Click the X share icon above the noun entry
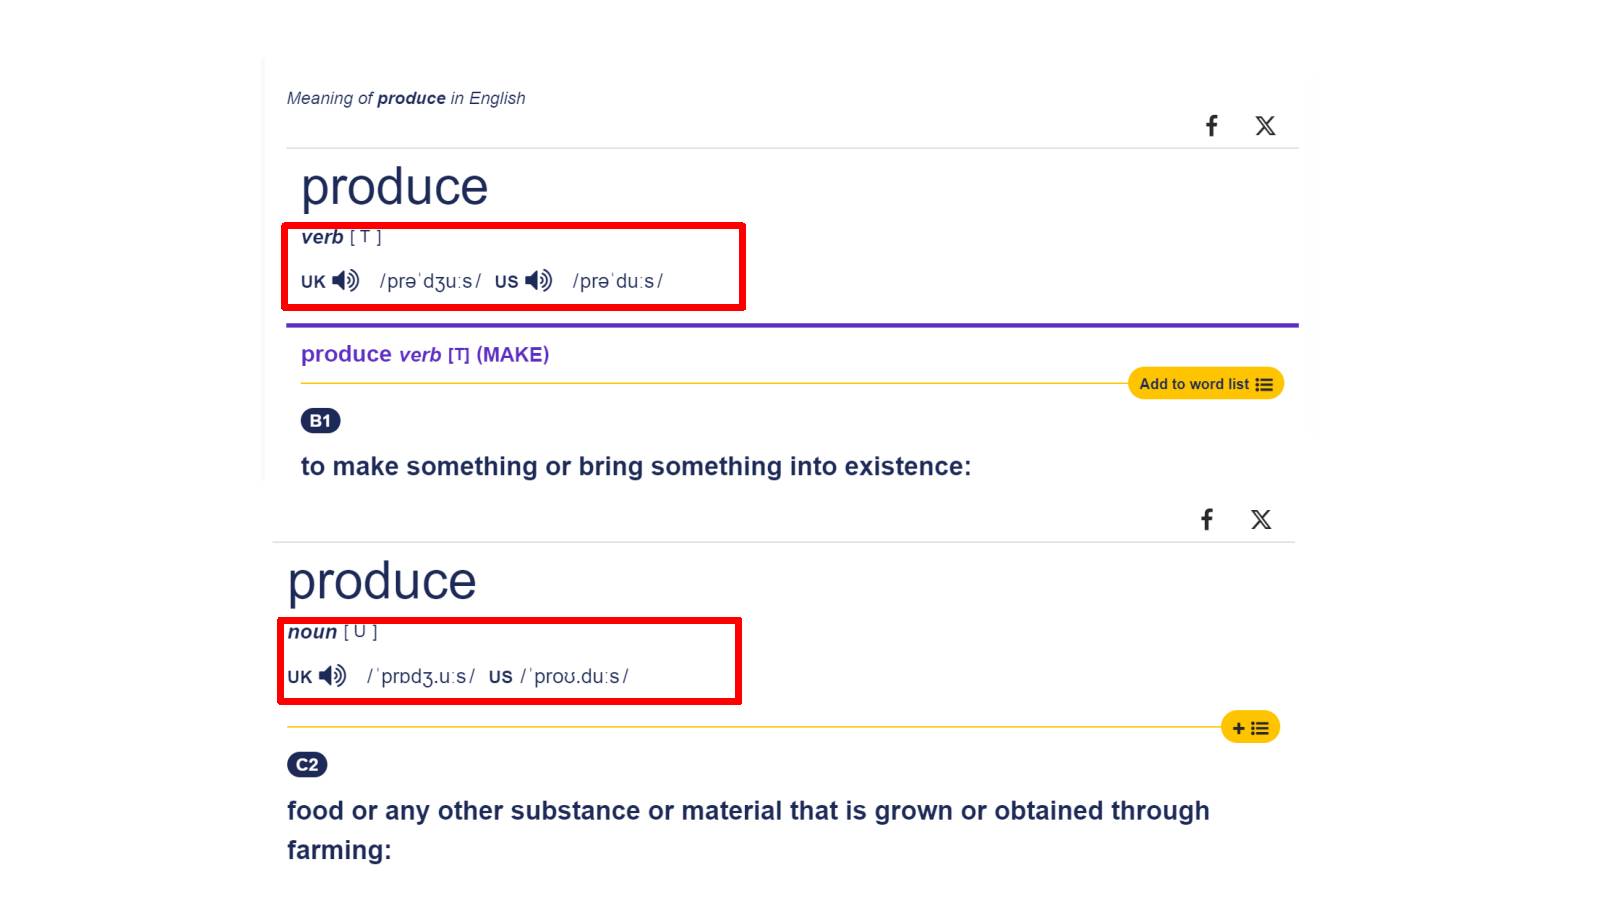Image resolution: width=1614 pixels, height=908 pixels. (x=1261, y=520)
